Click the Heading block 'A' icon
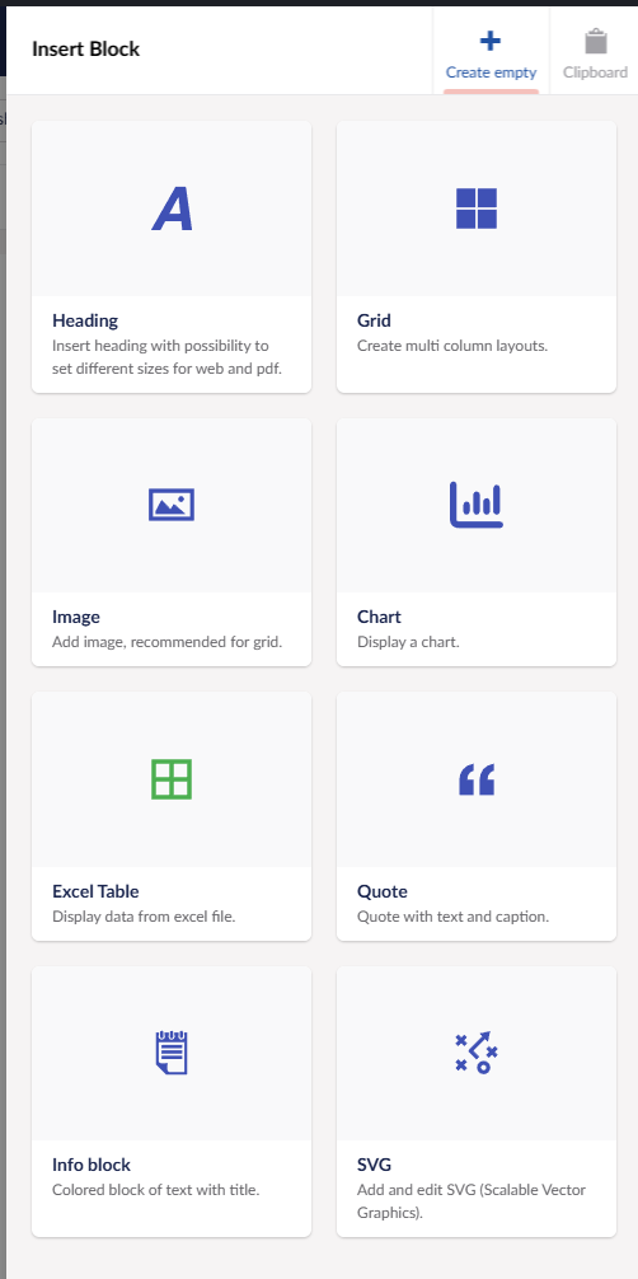 coord(172,210)
